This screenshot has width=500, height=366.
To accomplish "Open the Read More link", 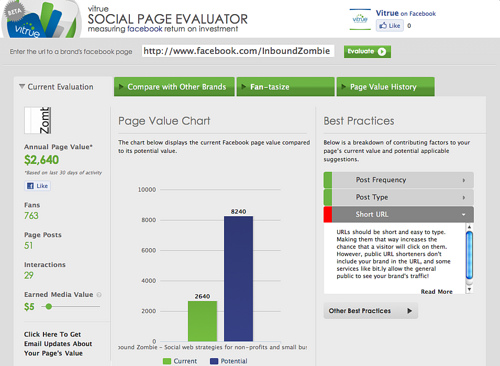I will tap(436, 292).
